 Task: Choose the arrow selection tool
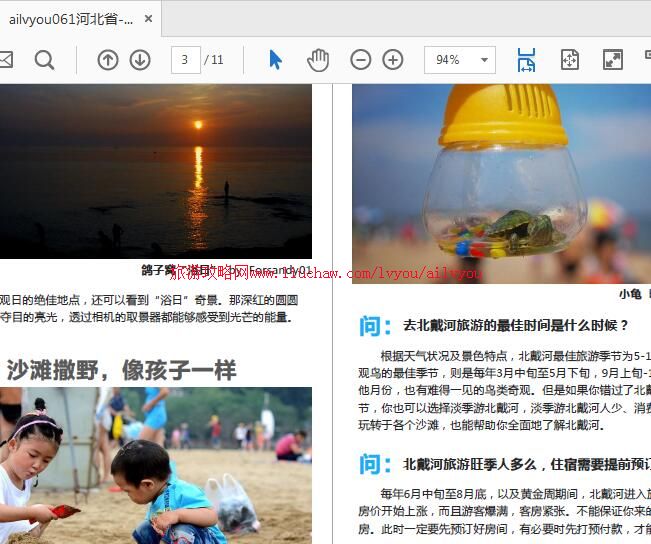(275, 60)
